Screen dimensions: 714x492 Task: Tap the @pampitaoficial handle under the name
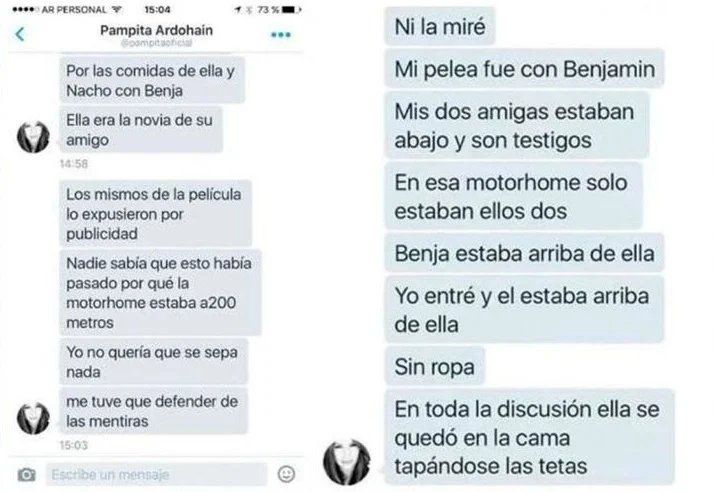click(156, 43)
